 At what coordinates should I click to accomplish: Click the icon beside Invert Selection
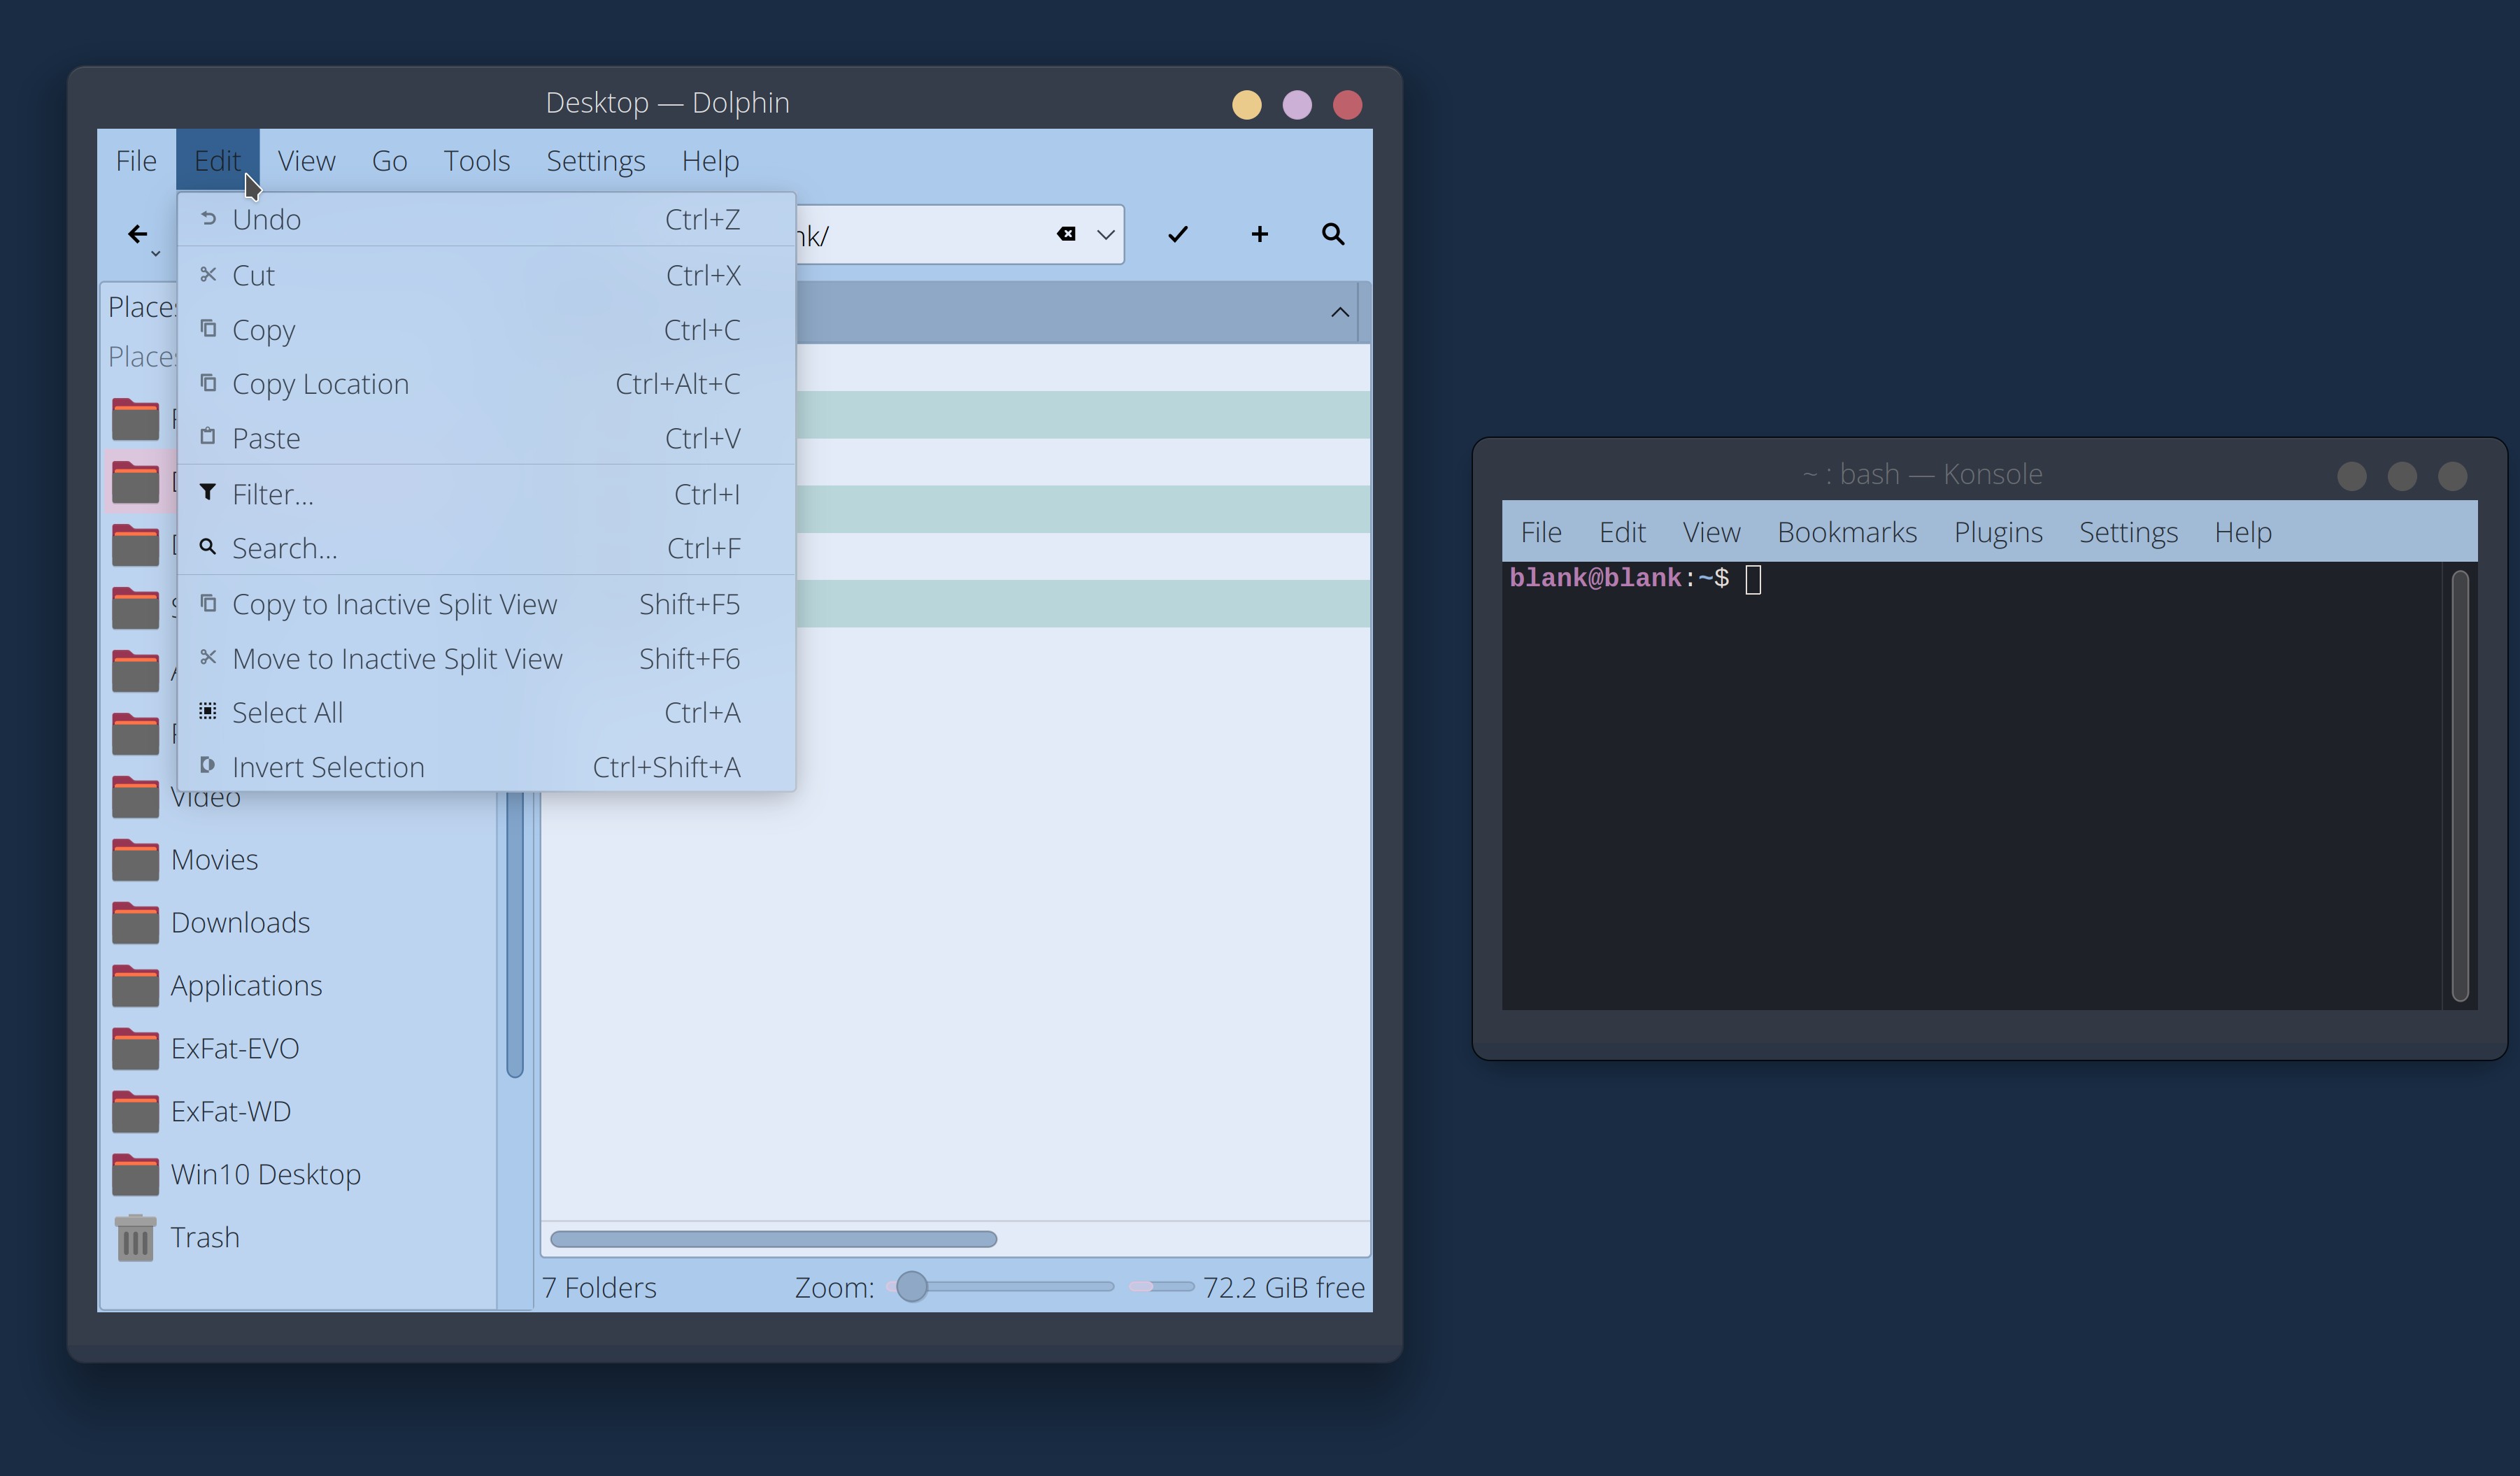[x=208, y=765]
